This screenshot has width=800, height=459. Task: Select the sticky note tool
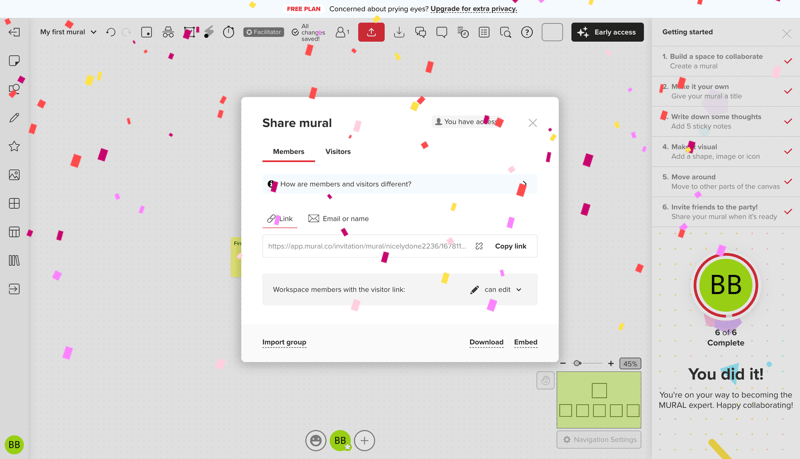[14, 61]
